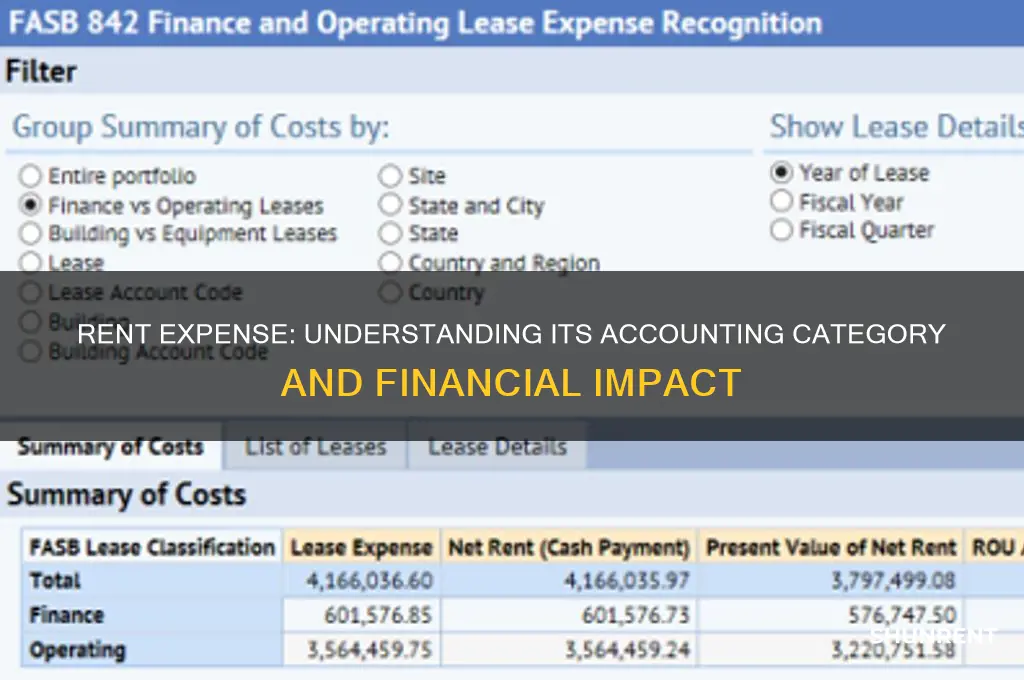Click the Summary of Costs section heading
The height and width of the screenshot is (680, 1024).
(x=127, y=494)
